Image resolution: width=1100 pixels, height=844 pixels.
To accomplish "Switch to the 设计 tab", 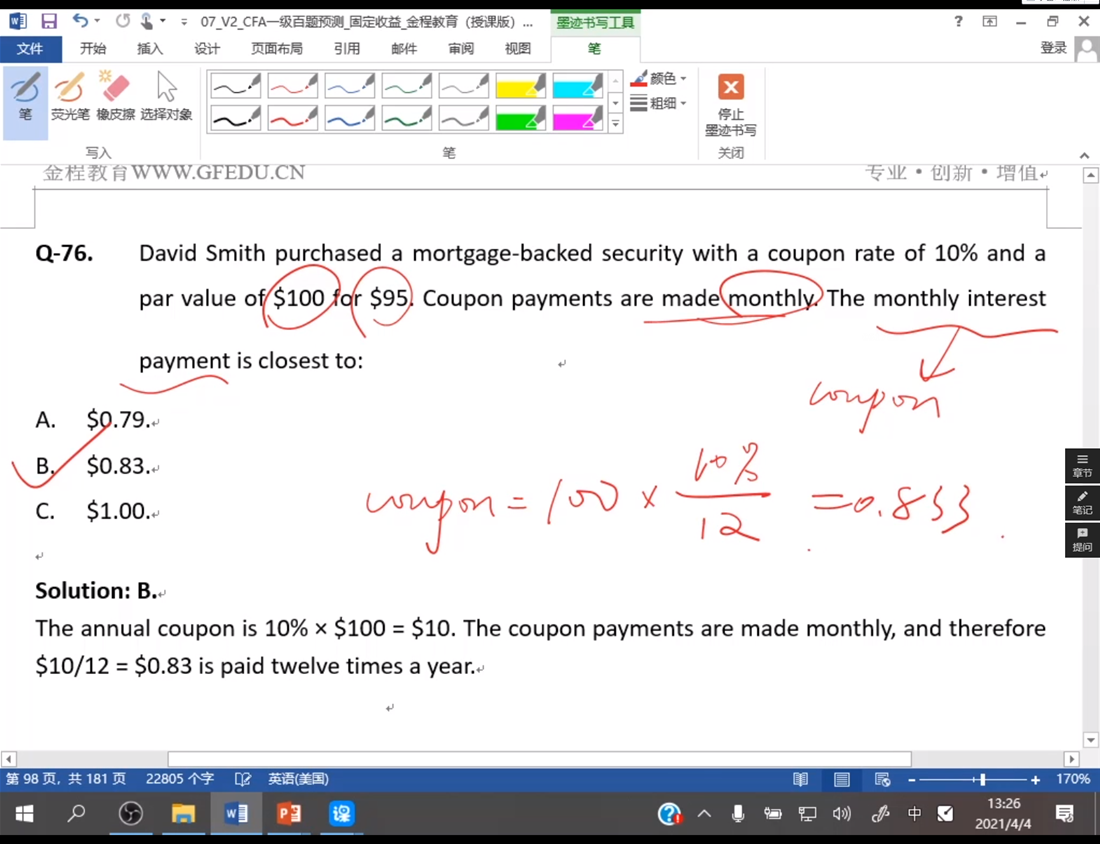I will [x=207, y=48].
